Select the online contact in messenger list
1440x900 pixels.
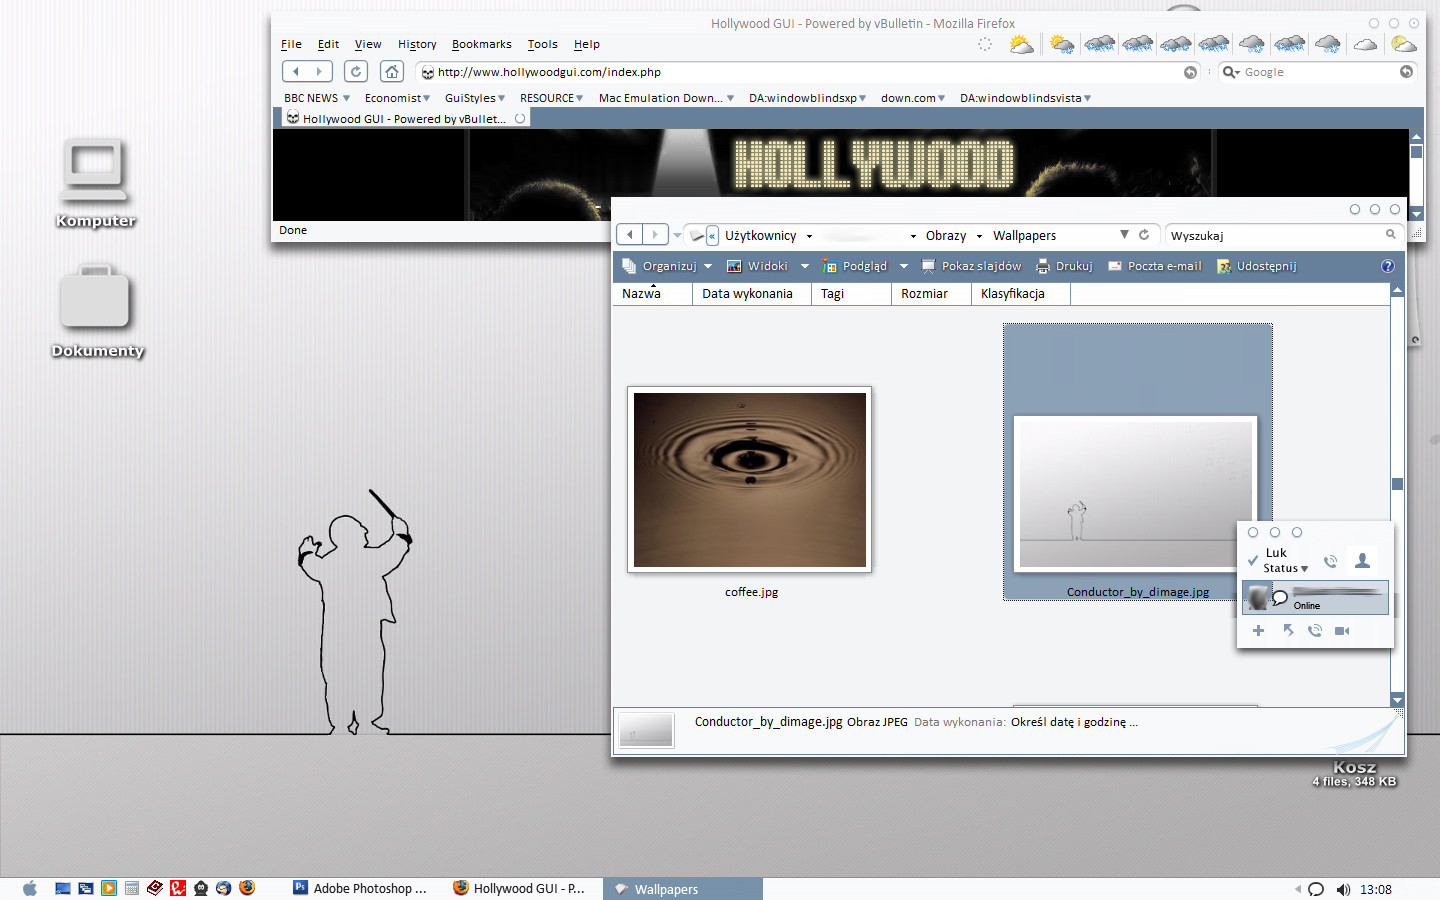1315,597
